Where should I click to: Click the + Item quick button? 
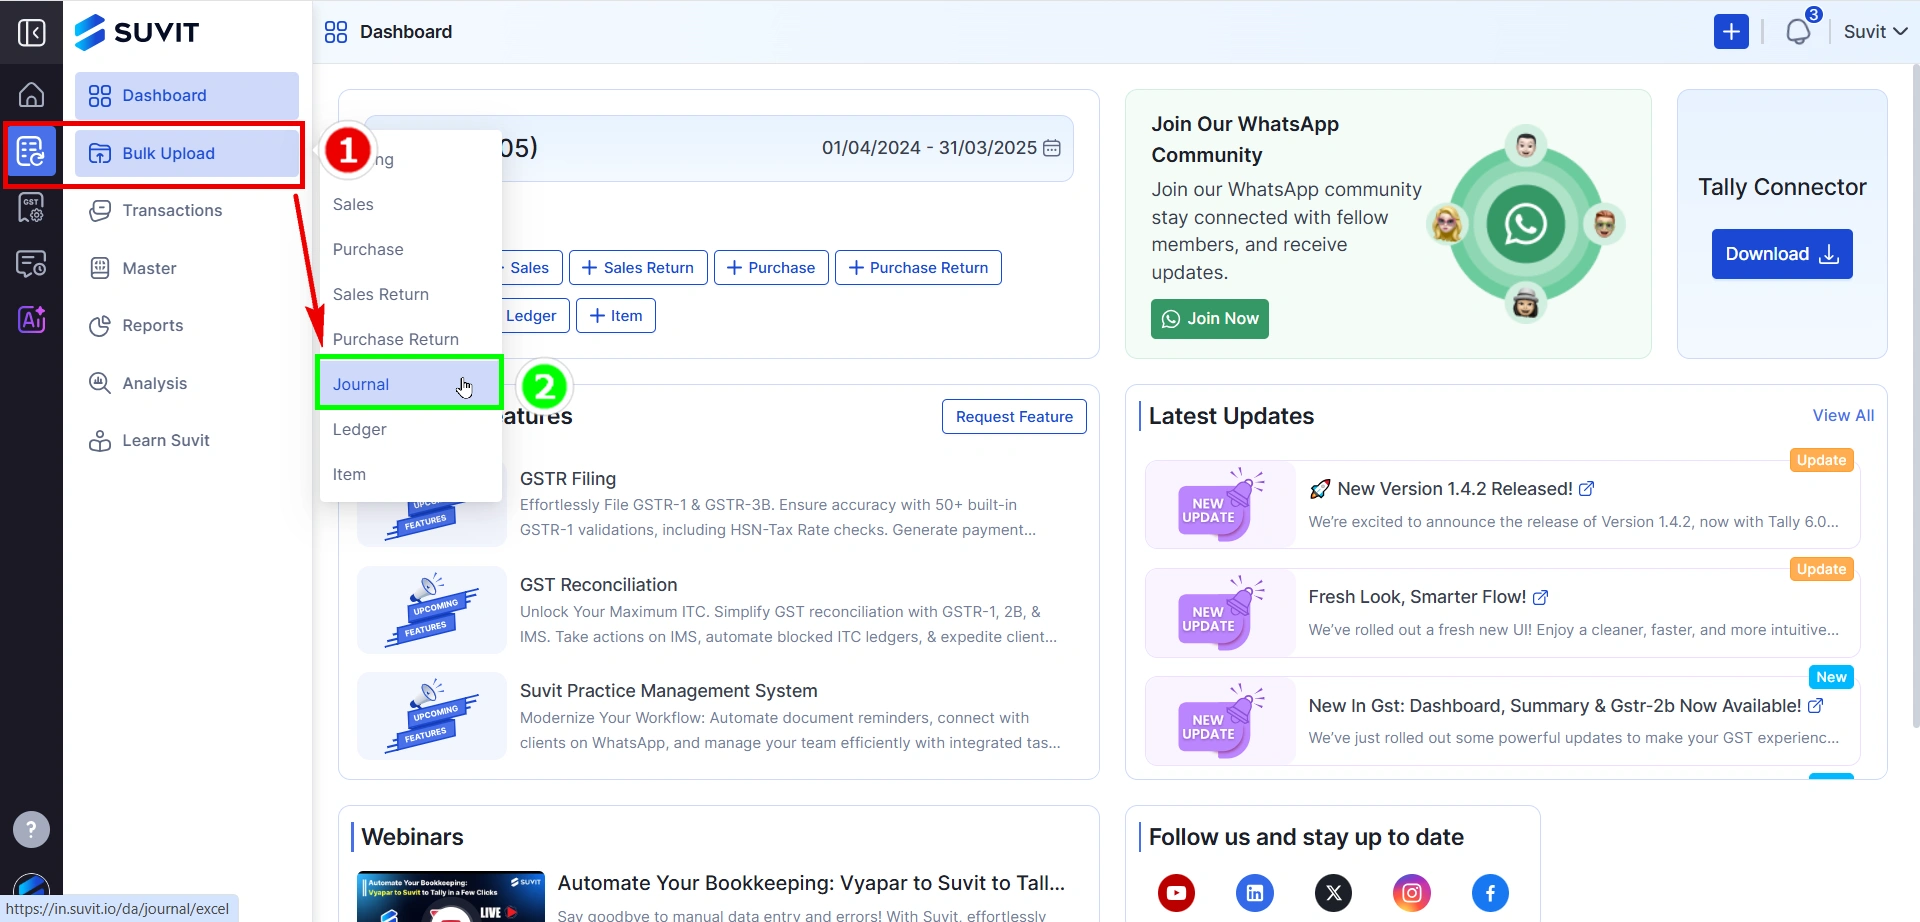(616, 316)
